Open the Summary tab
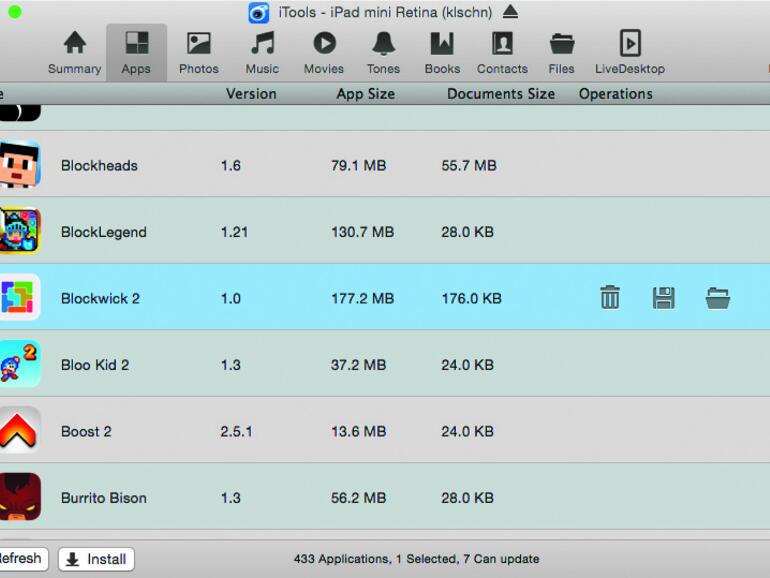Image resolution: width=770 pixels, height=578 pixels. pyautogui.click(x=75, y=52)
